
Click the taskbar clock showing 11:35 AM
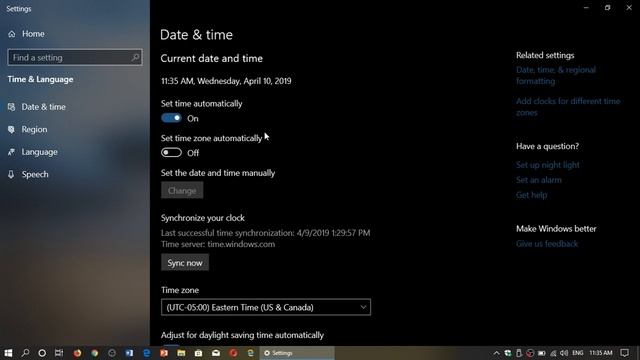(601, 353)
